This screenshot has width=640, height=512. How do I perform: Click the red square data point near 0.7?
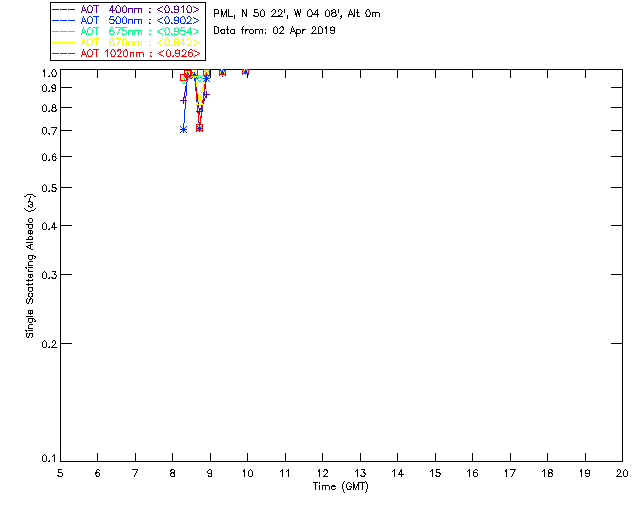pos(200,128)
